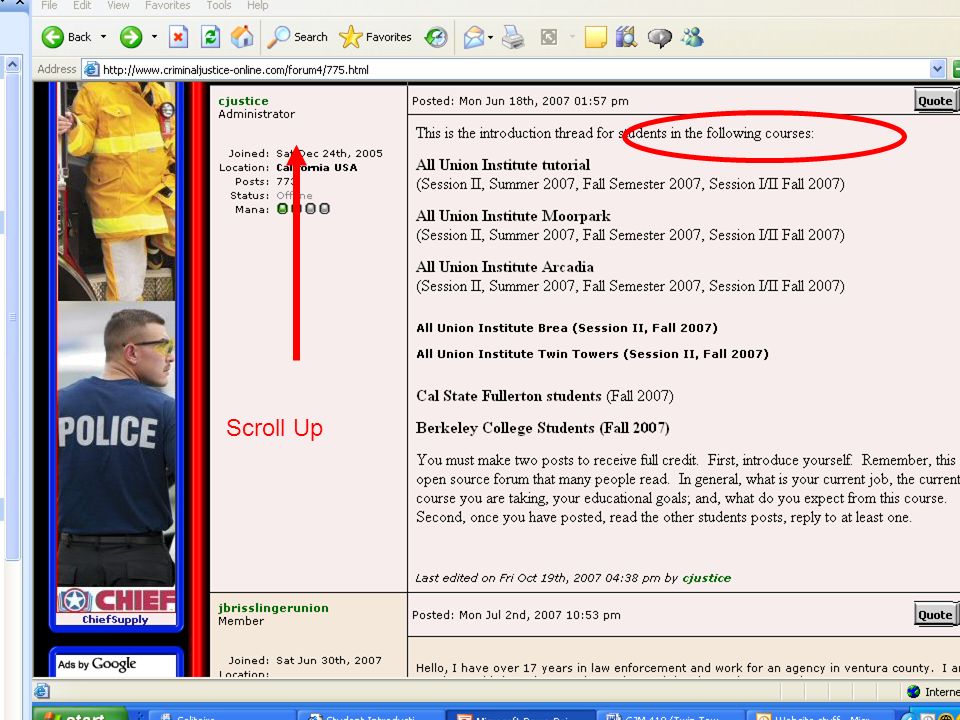Click the Ads by Google label
This screenshot has height=720, width=960.
pos(97,664)
